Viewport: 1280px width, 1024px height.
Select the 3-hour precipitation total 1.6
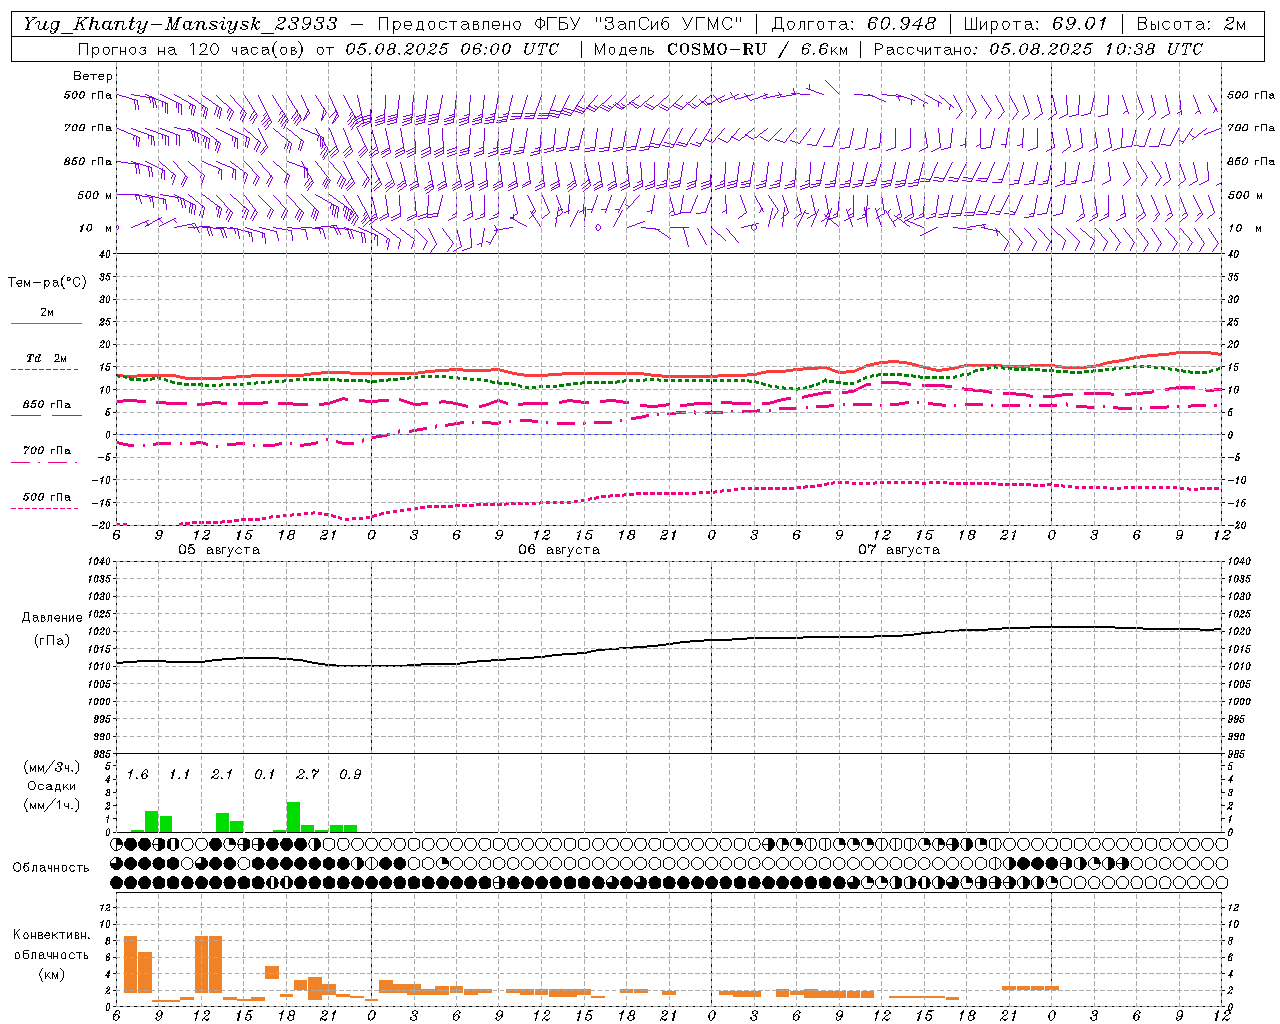pos(137,775)
